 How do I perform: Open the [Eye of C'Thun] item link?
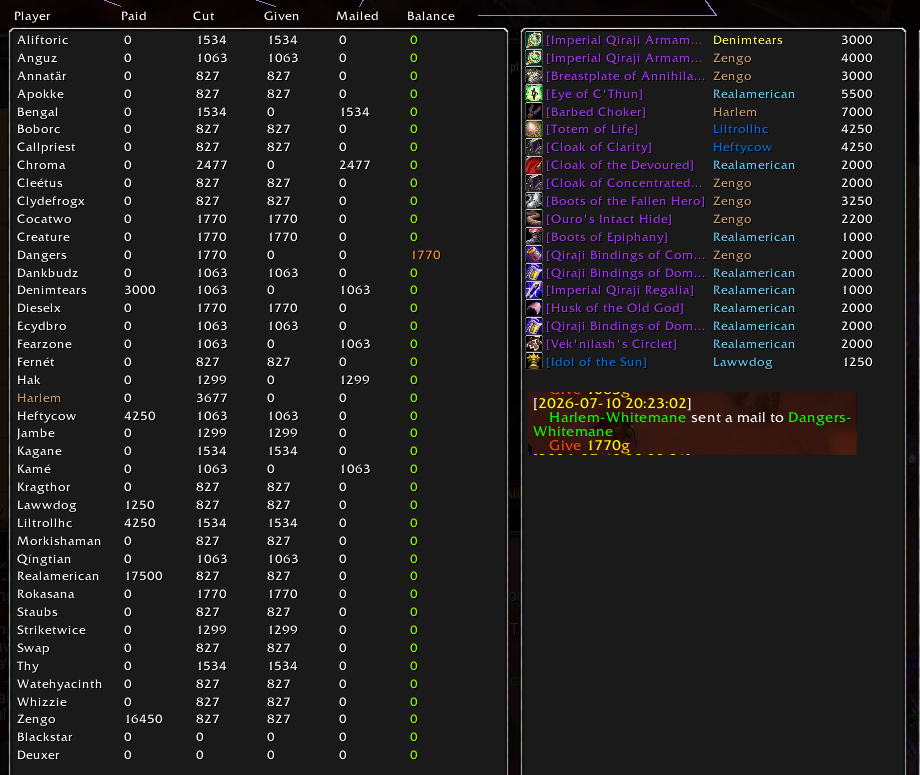pos(594,94)
